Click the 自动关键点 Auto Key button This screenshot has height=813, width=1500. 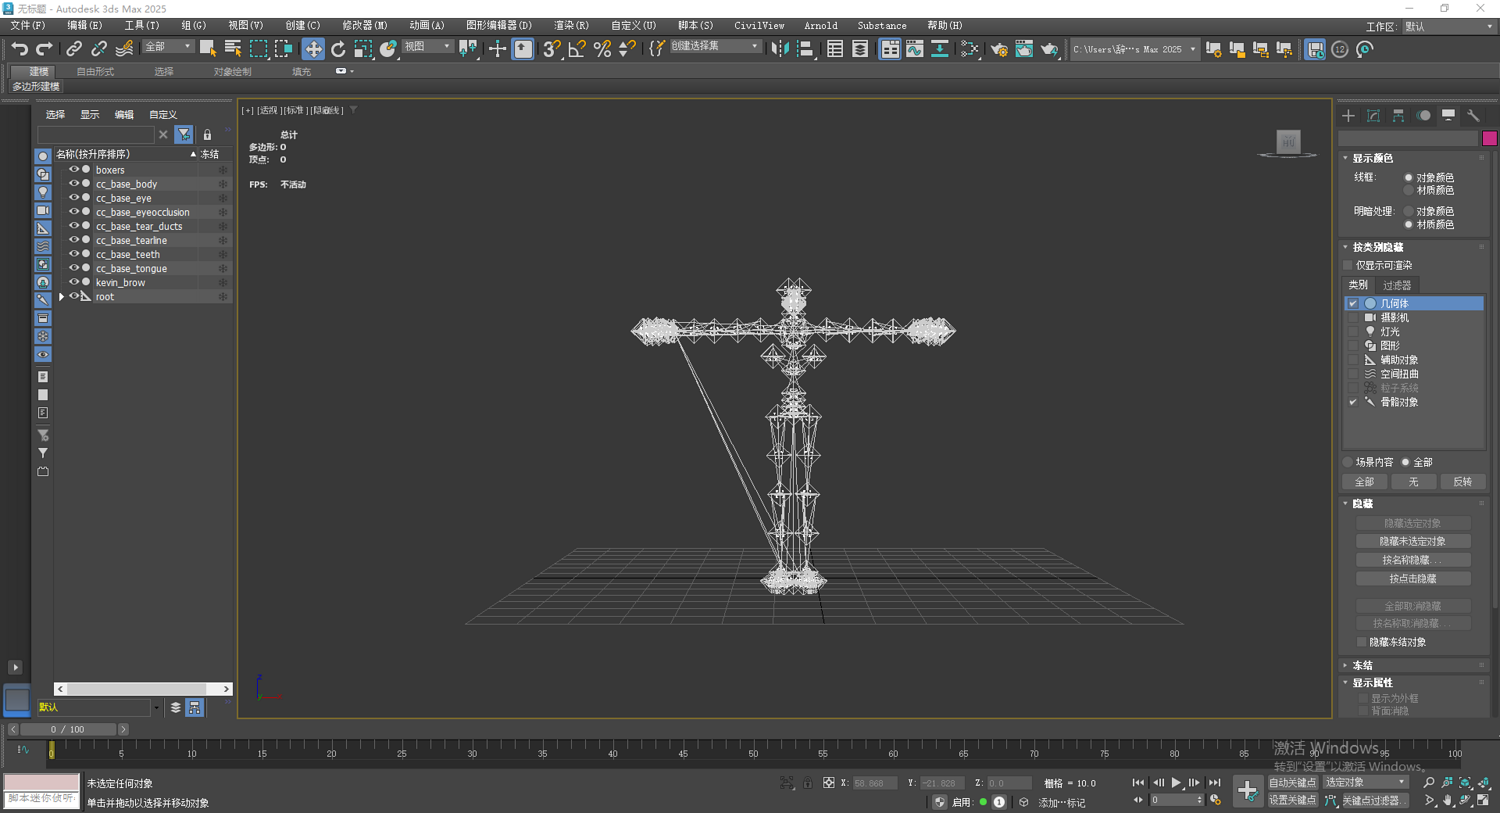pyautogui.click(x=1292, y=783)
